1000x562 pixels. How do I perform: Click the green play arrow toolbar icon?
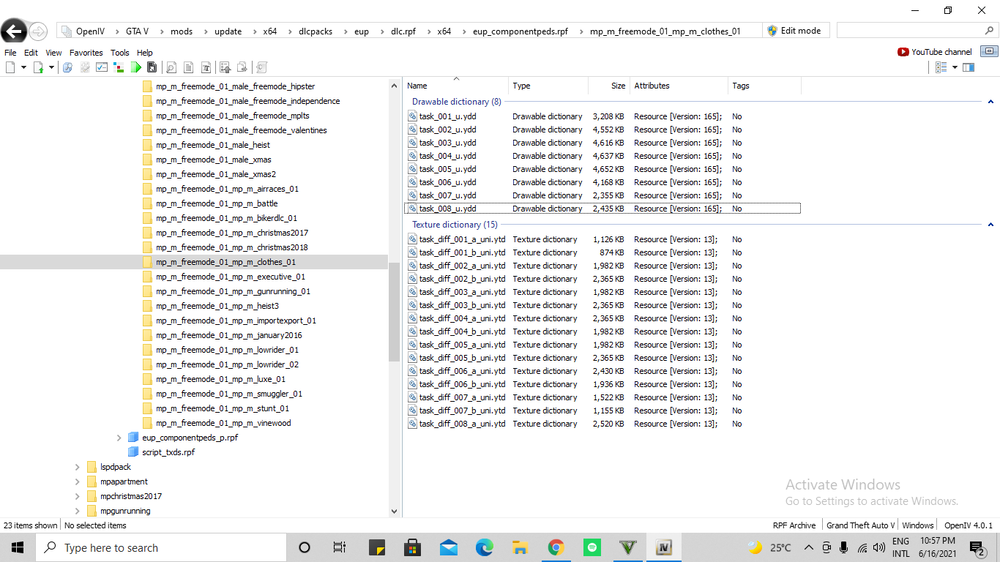[x=136, y=68]
